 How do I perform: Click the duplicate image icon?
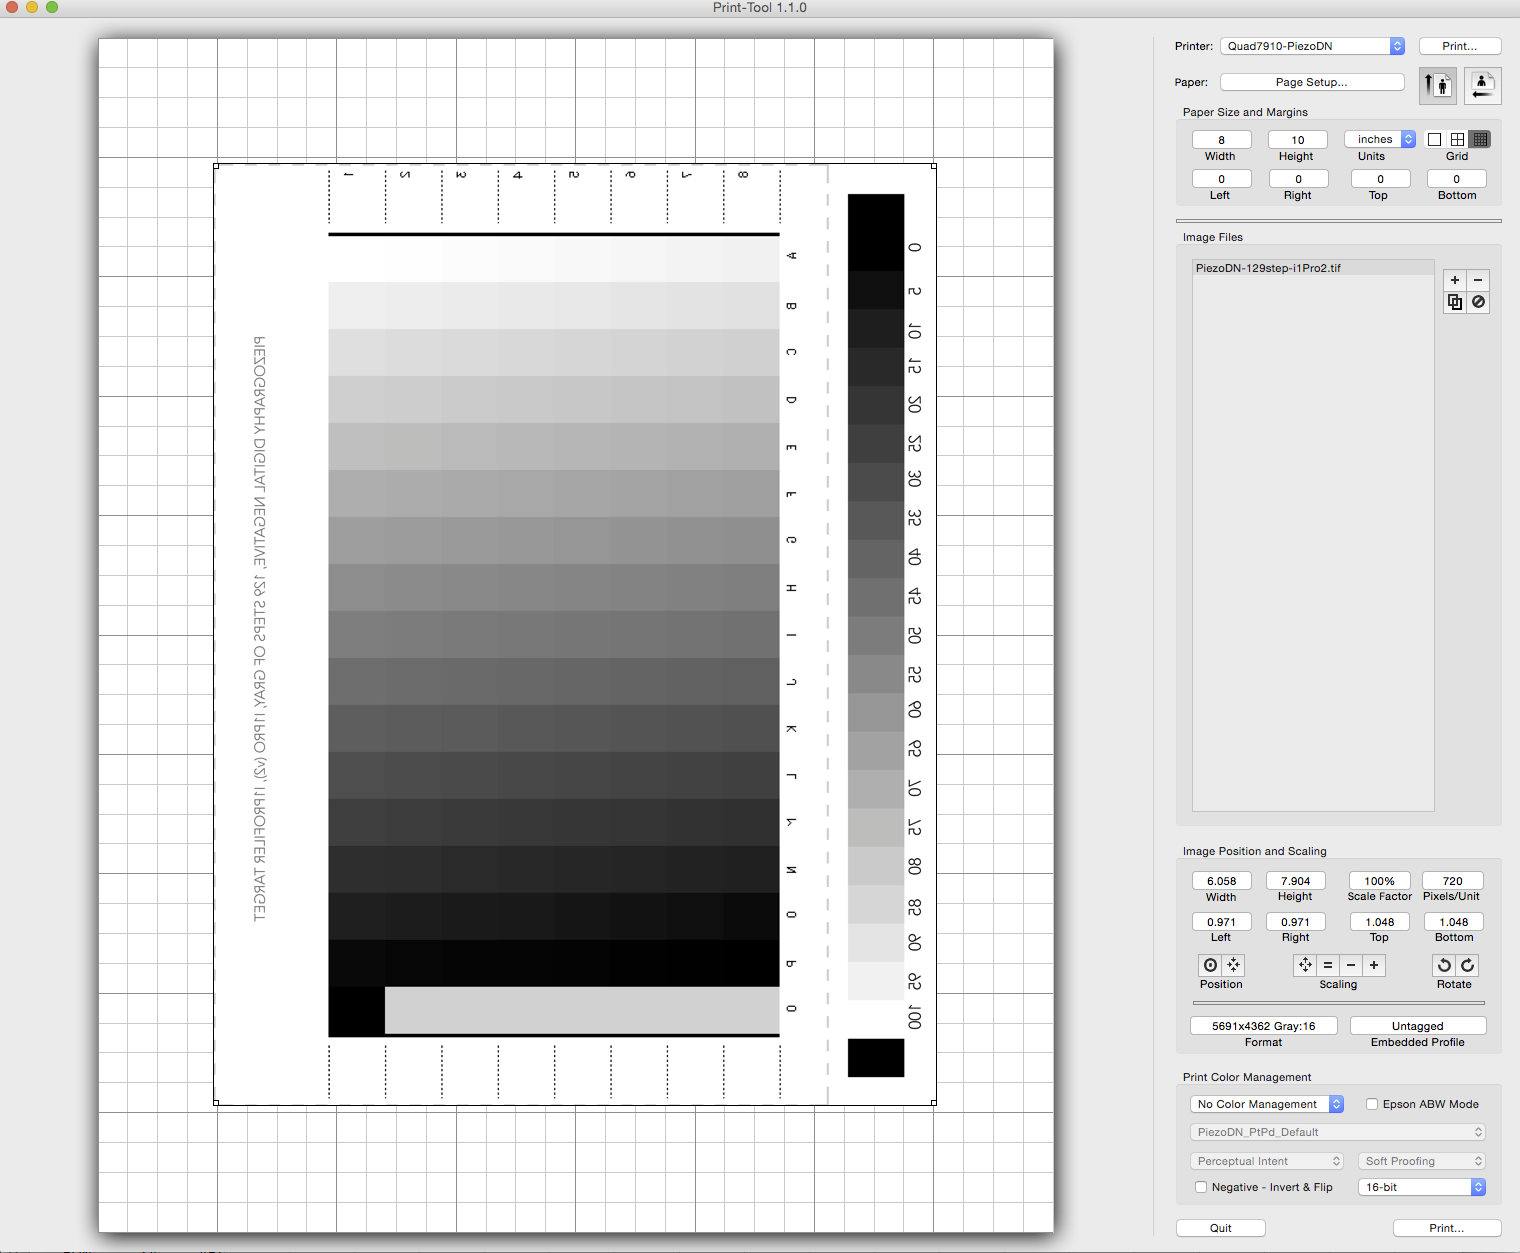[1455, 302]
